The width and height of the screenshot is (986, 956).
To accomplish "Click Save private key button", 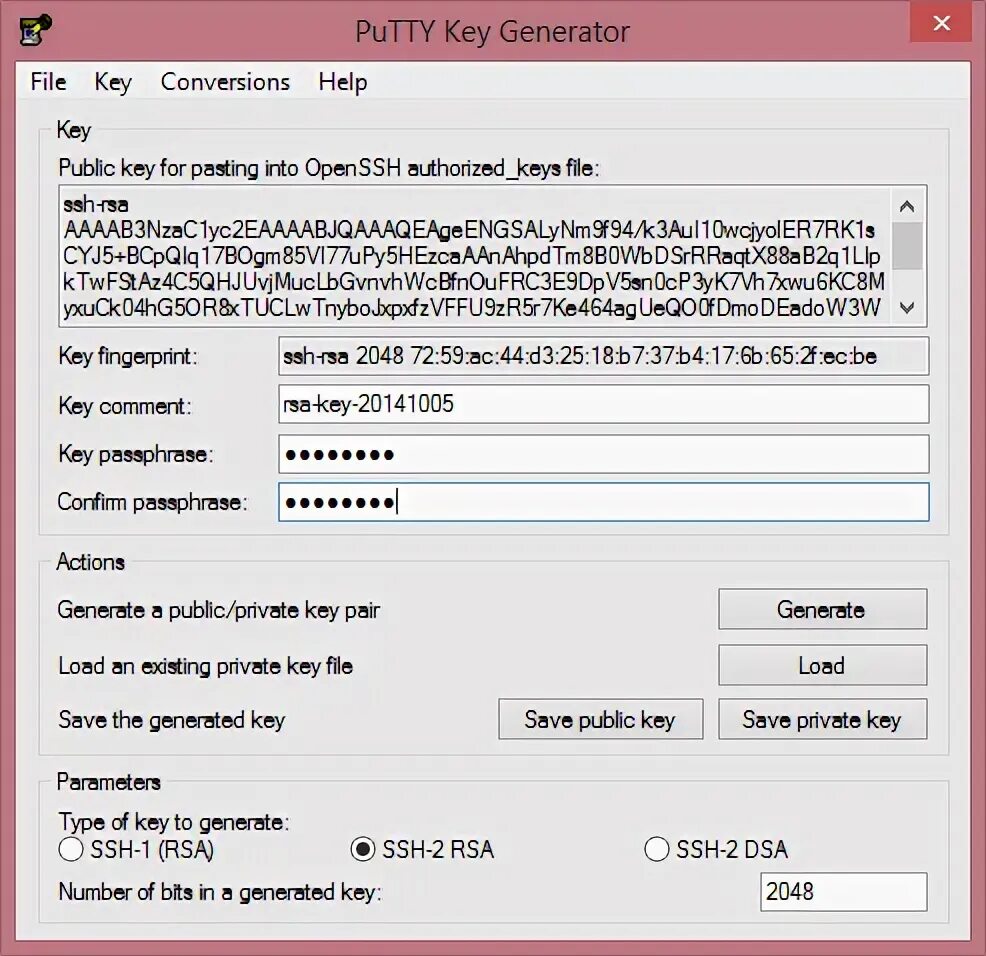I will coord(823,719).
